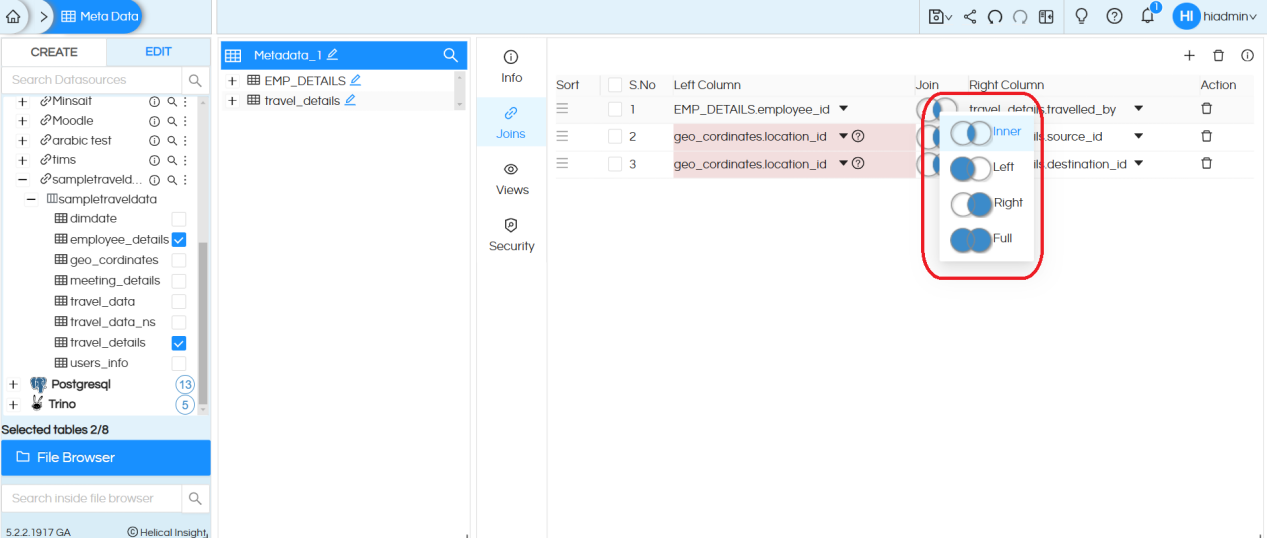Open travelled_by right column dropdown
This screenshot has height=538, width=1267.
(1138, 109)
